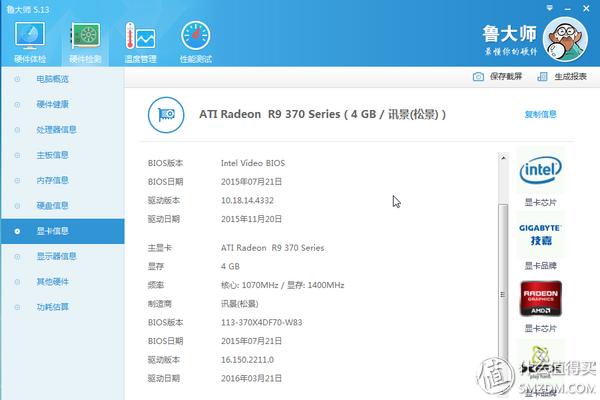The width and height of the screenshot is (600, 400).
Task: Click the 主显卡 ATI Radeon R9 370 Series value
Action: tap(272, 248)
